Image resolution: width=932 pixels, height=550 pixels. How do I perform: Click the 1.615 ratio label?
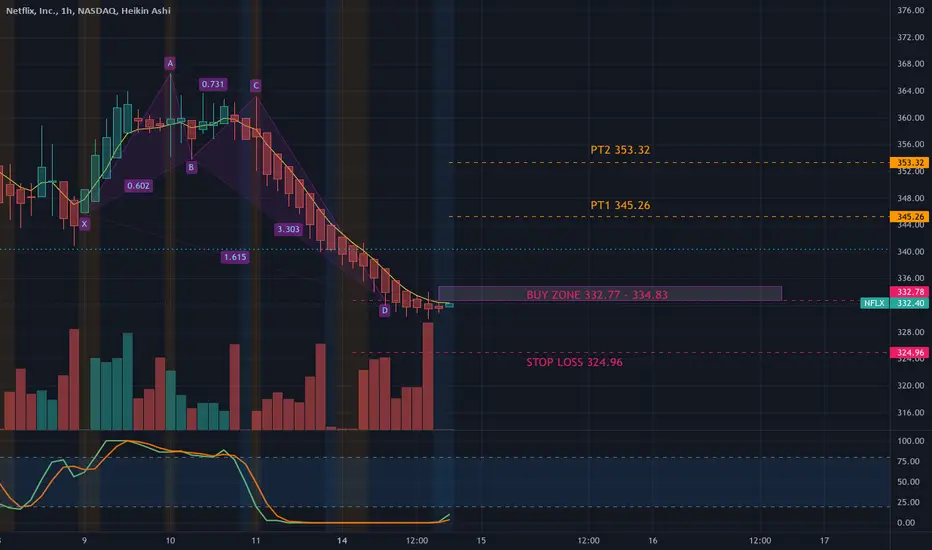235,257
